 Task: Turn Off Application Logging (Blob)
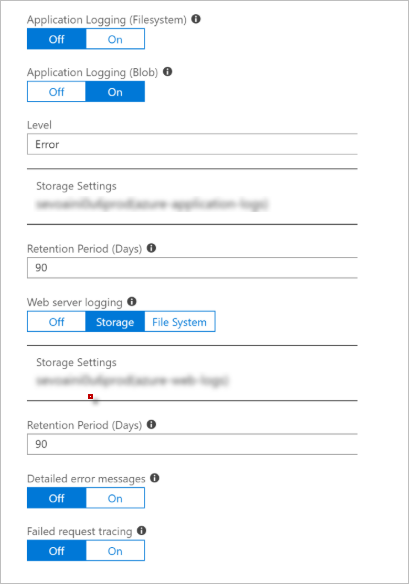point(57,92)
